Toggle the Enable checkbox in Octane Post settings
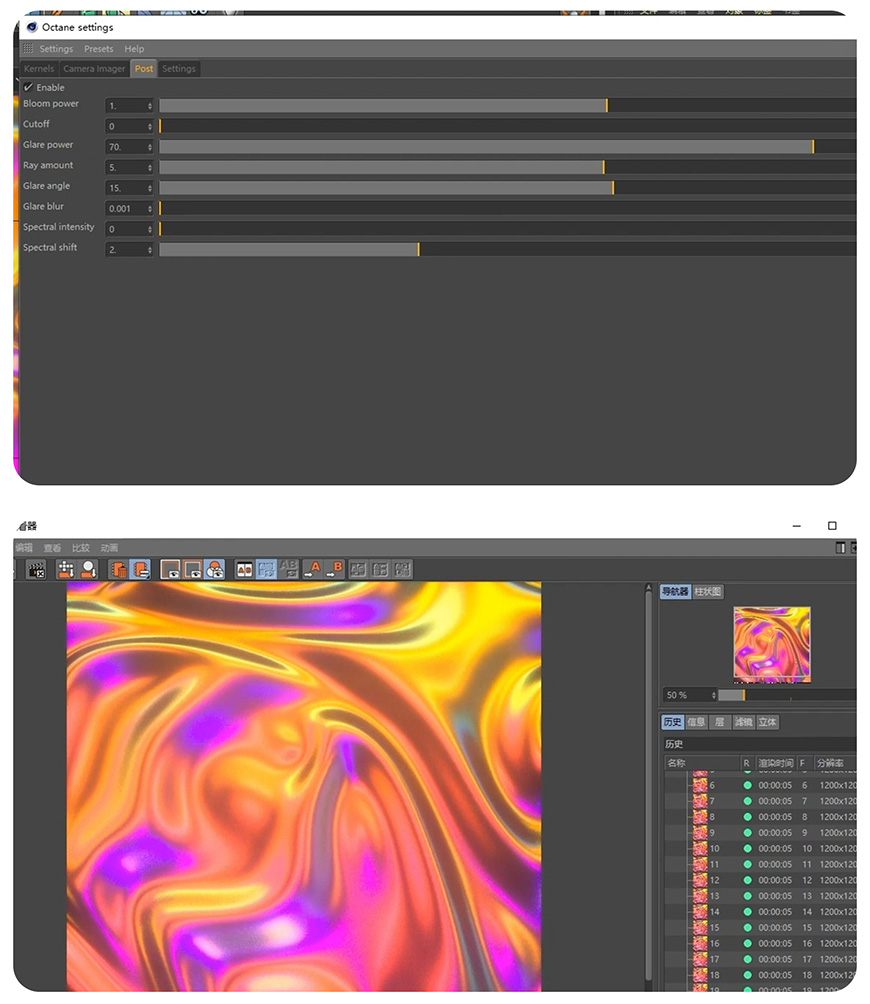This screenshot has height=1004, width=870. click(29, 87)
